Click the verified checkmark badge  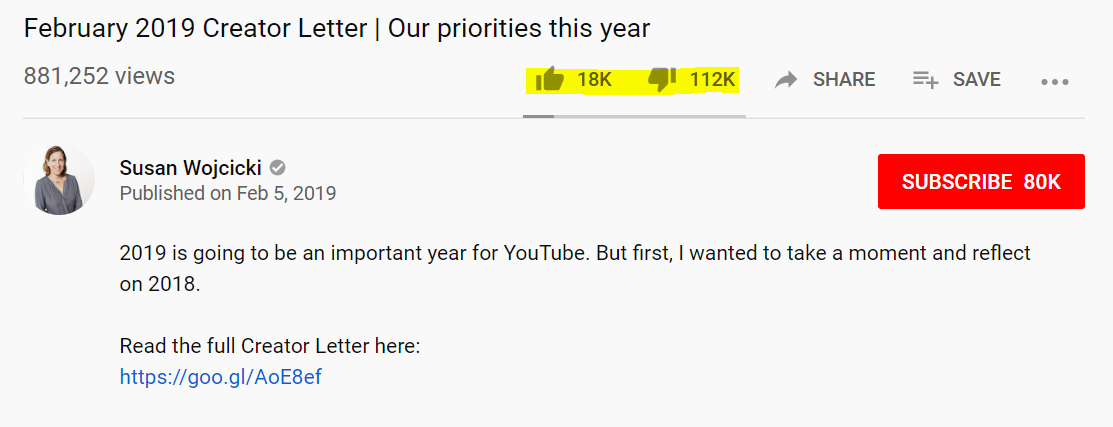(x=277, y=167)
